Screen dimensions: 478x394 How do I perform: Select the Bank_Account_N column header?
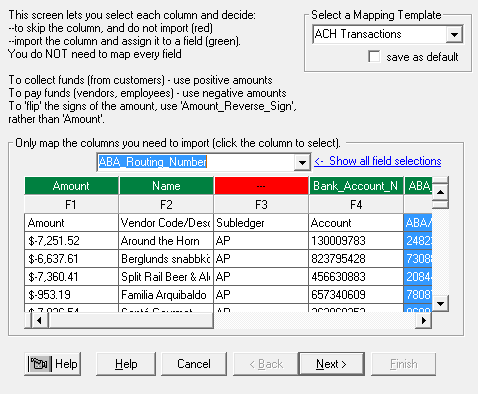[x=356, y=186]
